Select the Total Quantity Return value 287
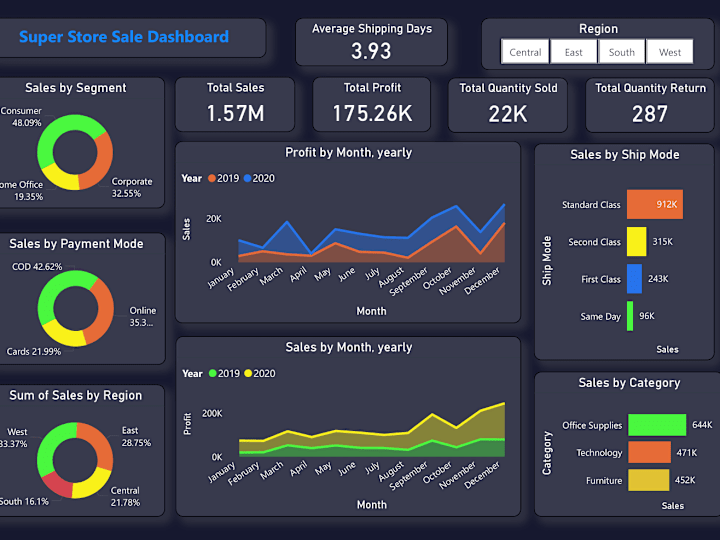The width and height of the screenshot is (720, 540). [x=650, y=114]
